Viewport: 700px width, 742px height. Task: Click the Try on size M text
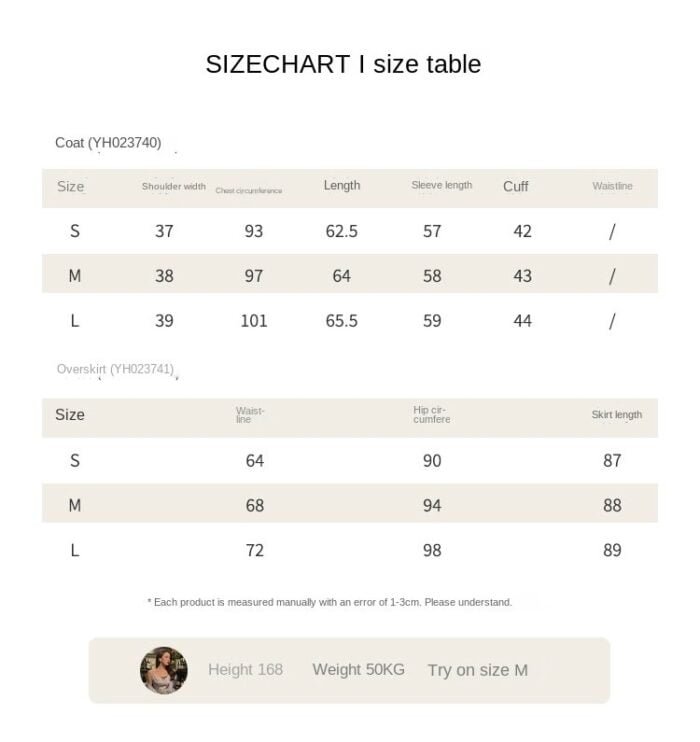coord(478,670)
